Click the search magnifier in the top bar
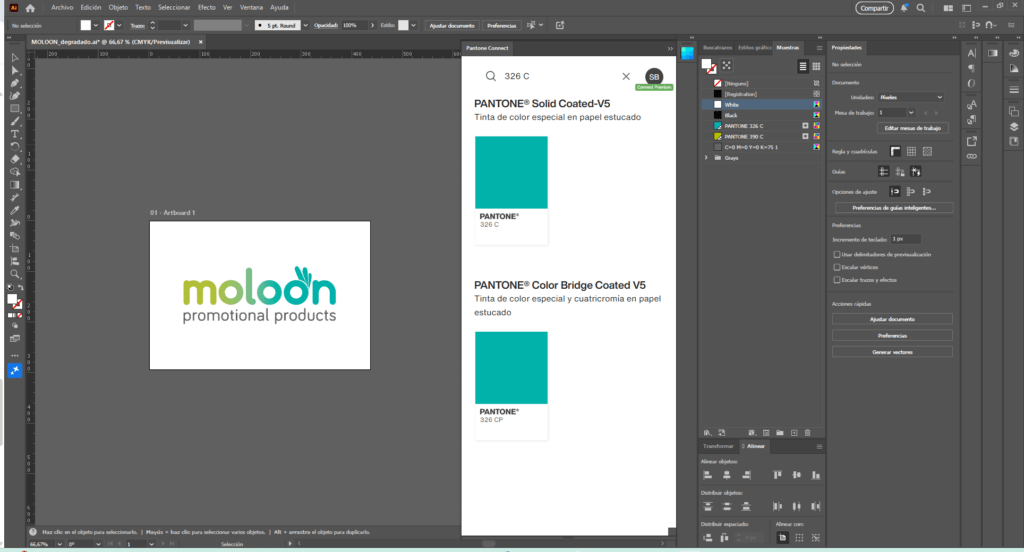Viewport: 1024px width, 552px height. coord(921,8)
